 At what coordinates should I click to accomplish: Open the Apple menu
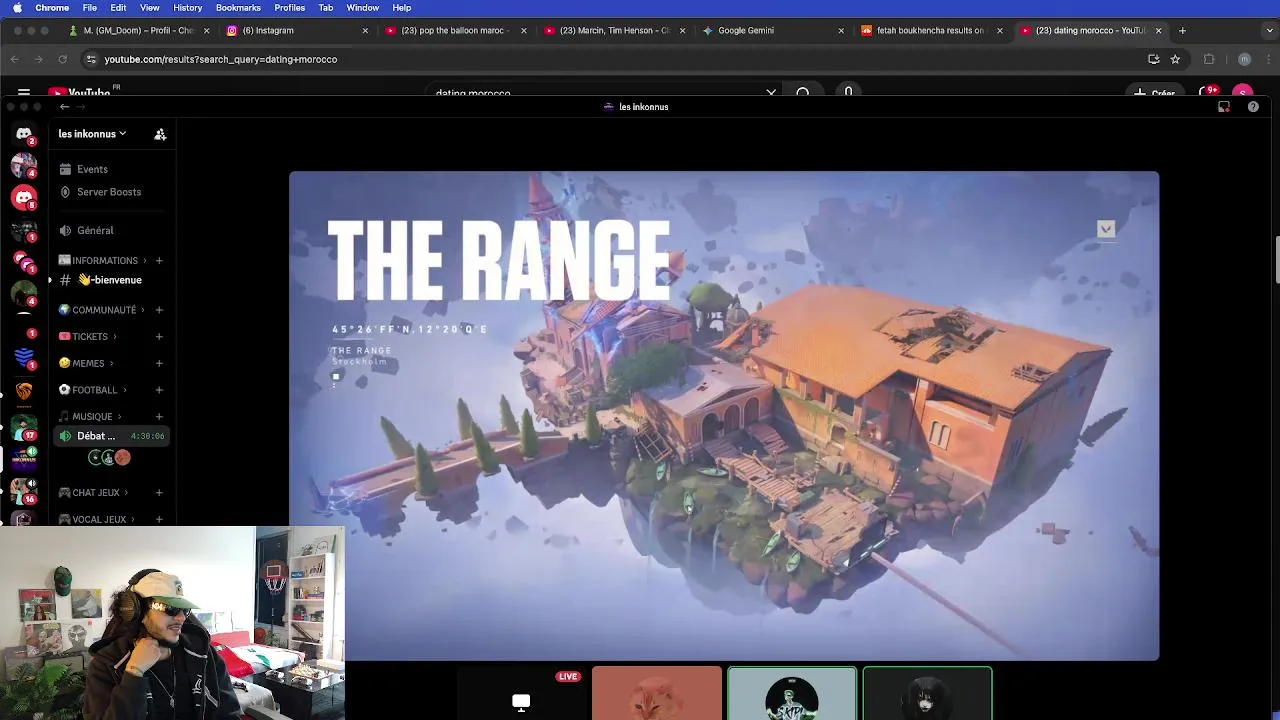17,7
